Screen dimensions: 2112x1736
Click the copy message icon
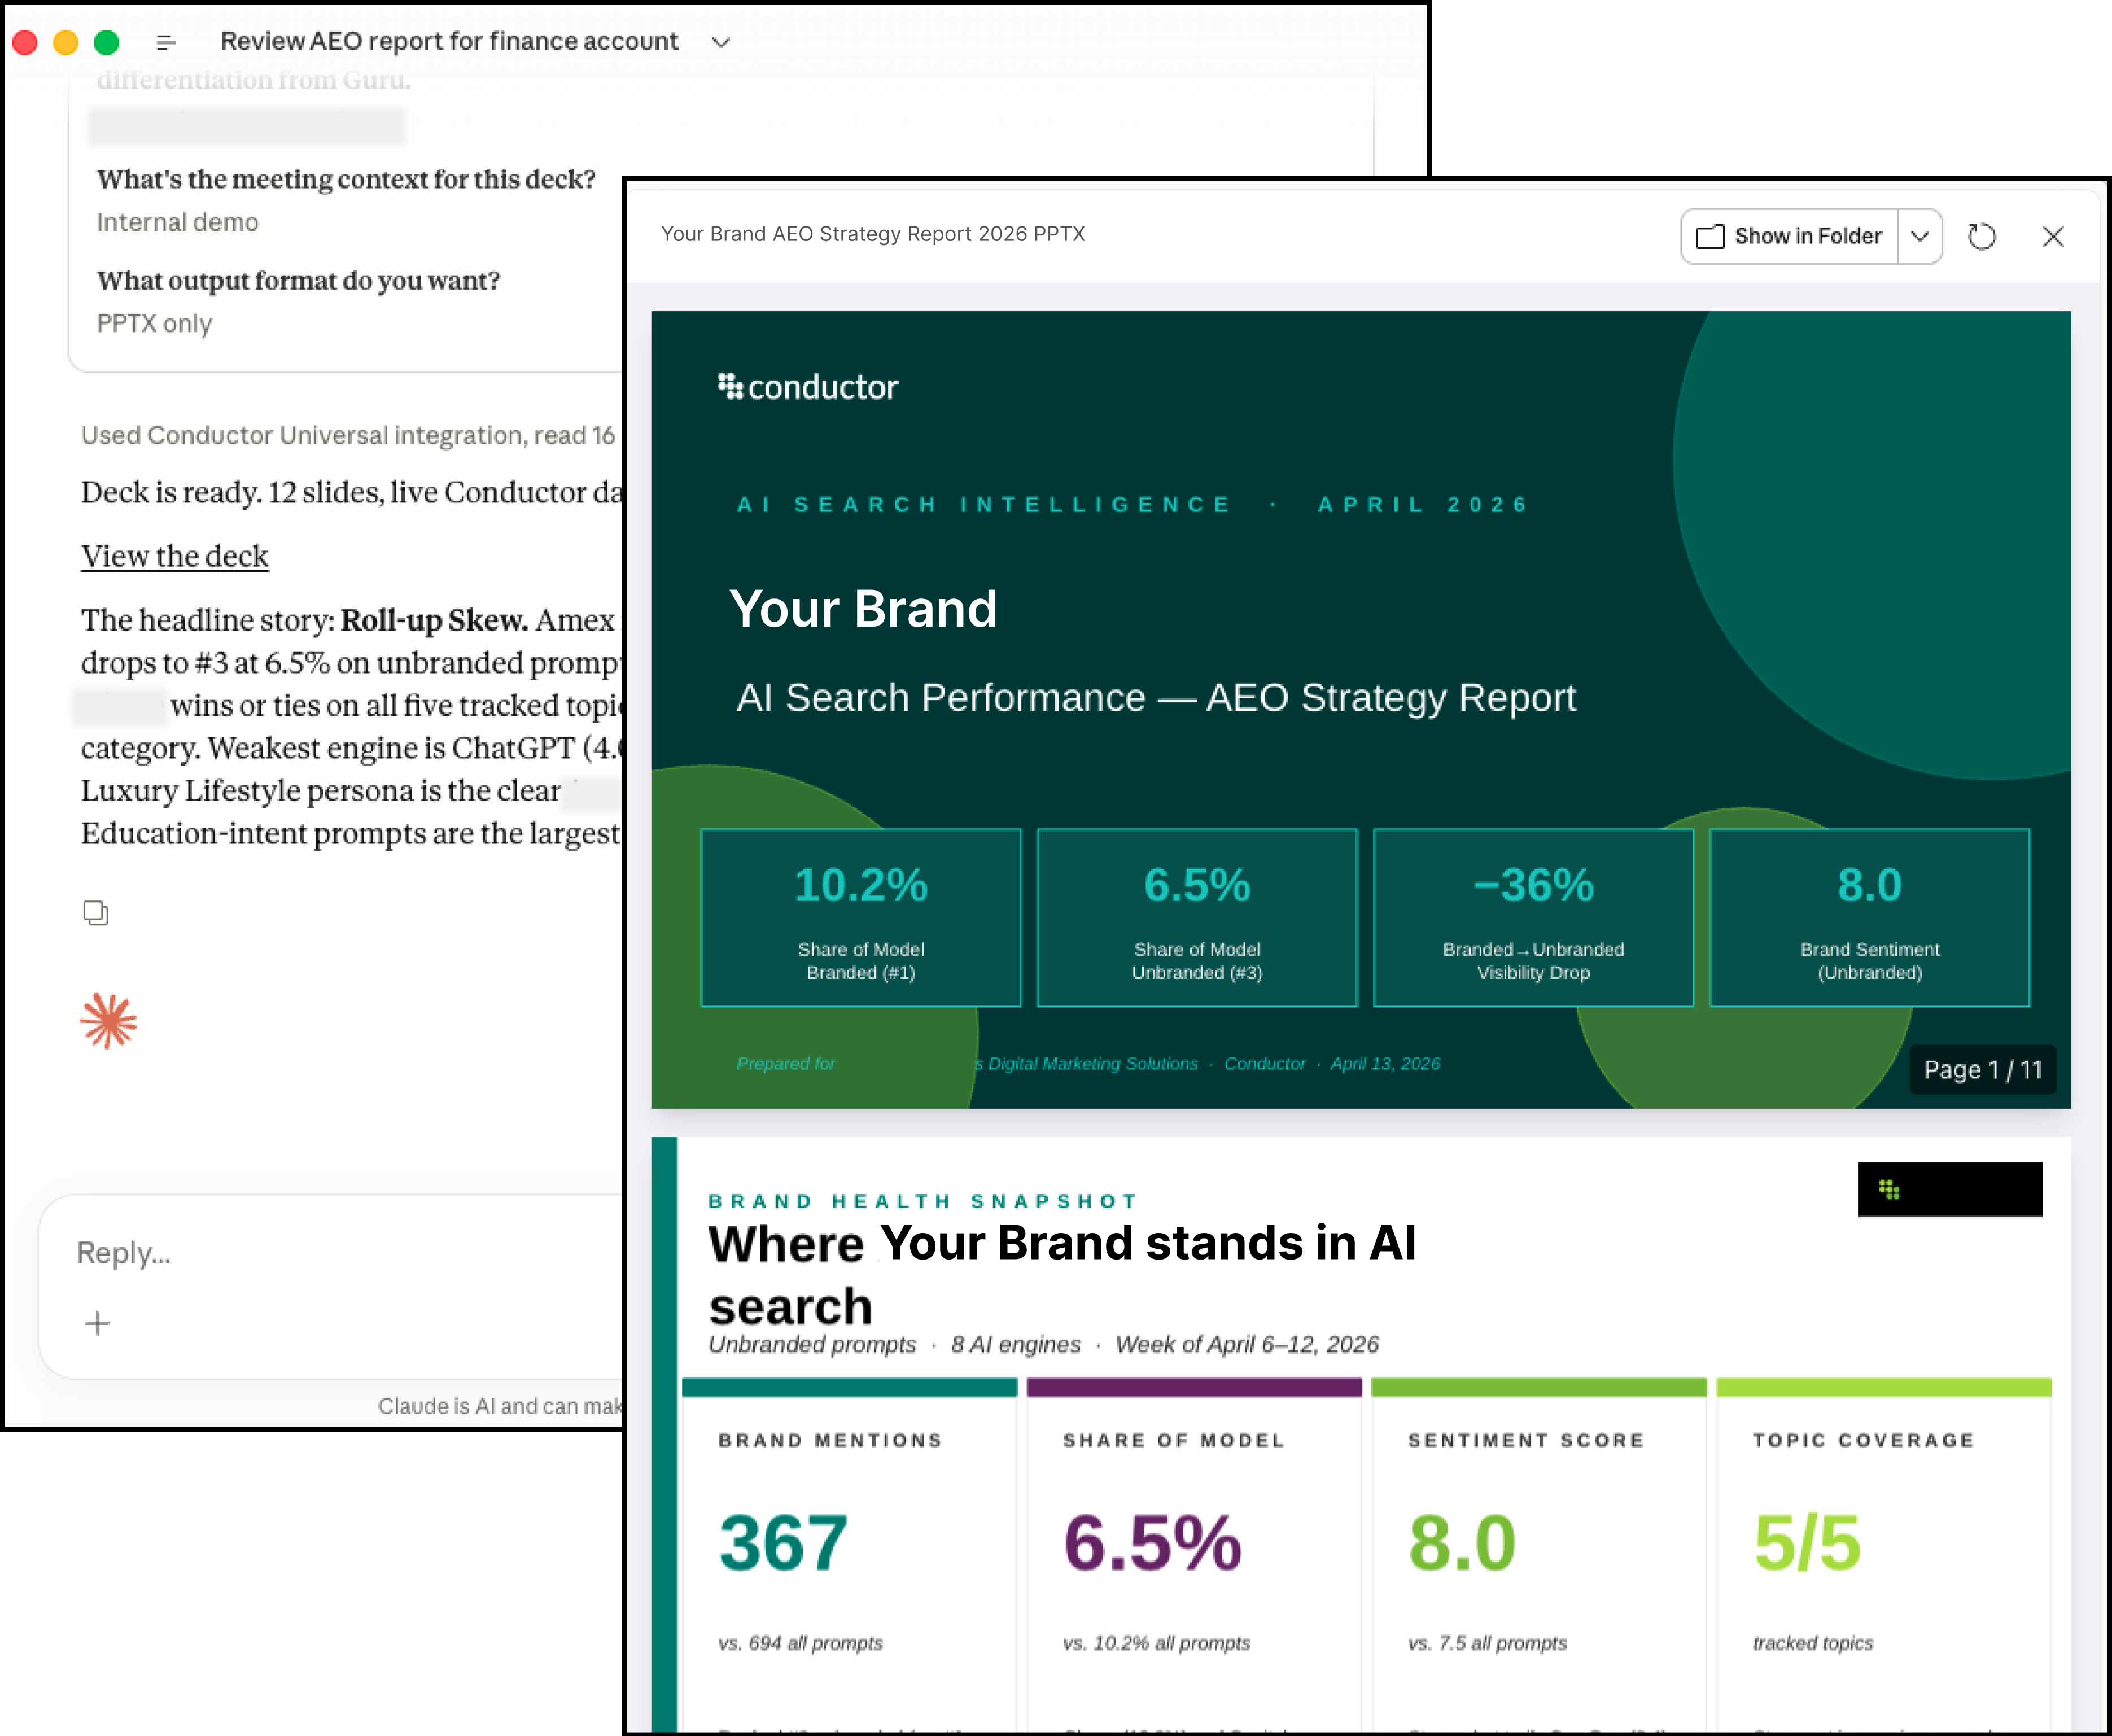(x=95, y=912)
